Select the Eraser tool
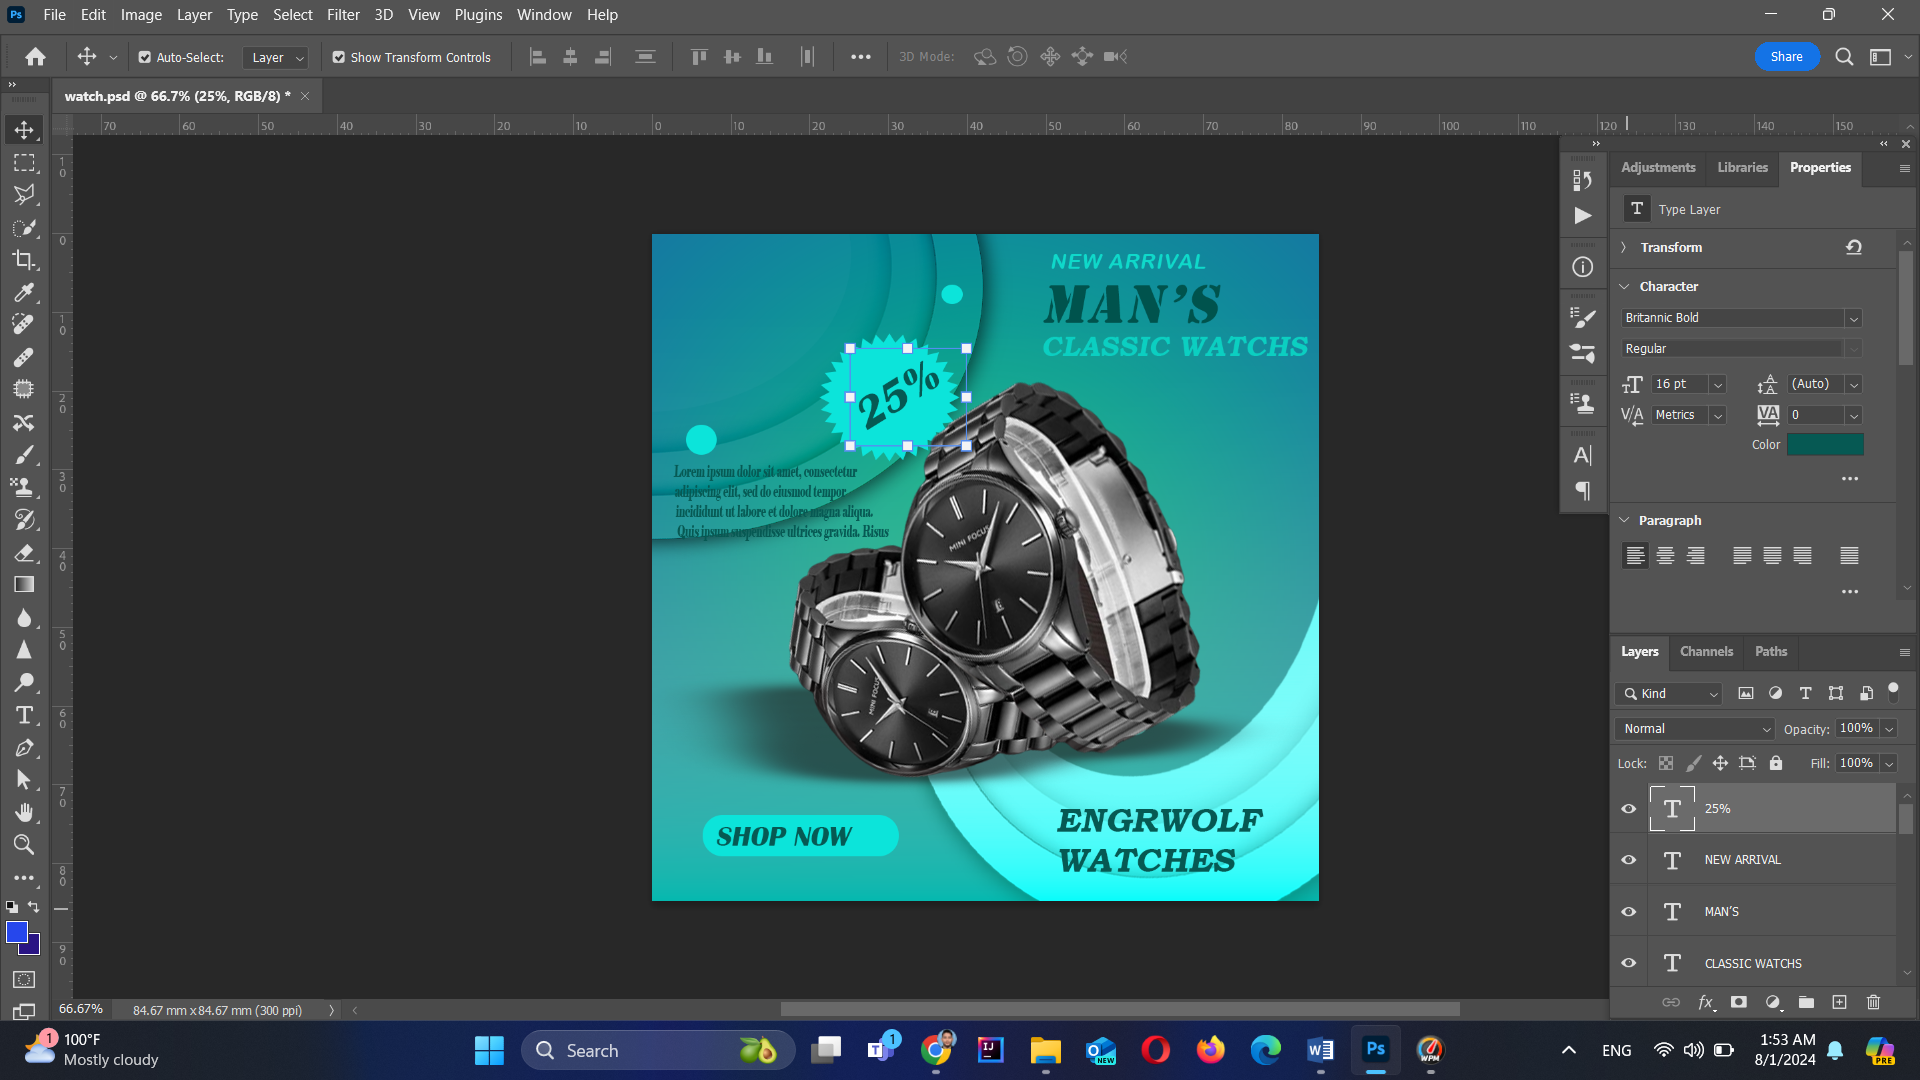Screen dimensions: 1920x1080 [24, 553]
